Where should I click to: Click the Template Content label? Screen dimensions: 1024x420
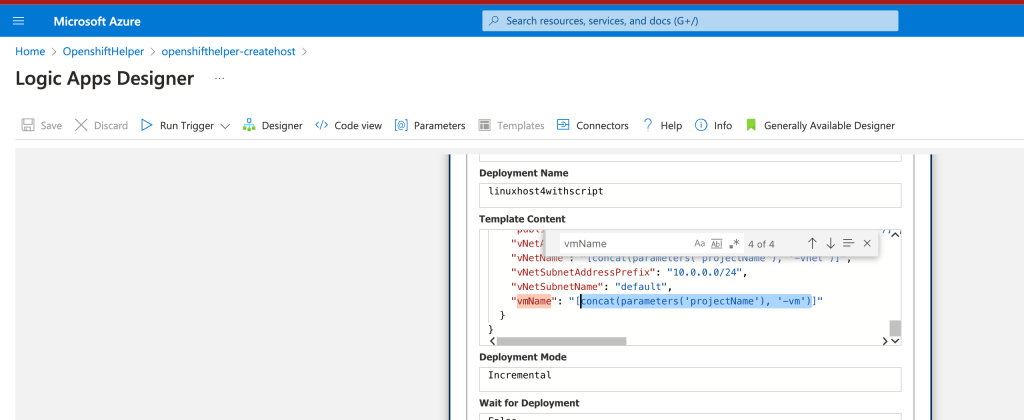tap(522, 219)
